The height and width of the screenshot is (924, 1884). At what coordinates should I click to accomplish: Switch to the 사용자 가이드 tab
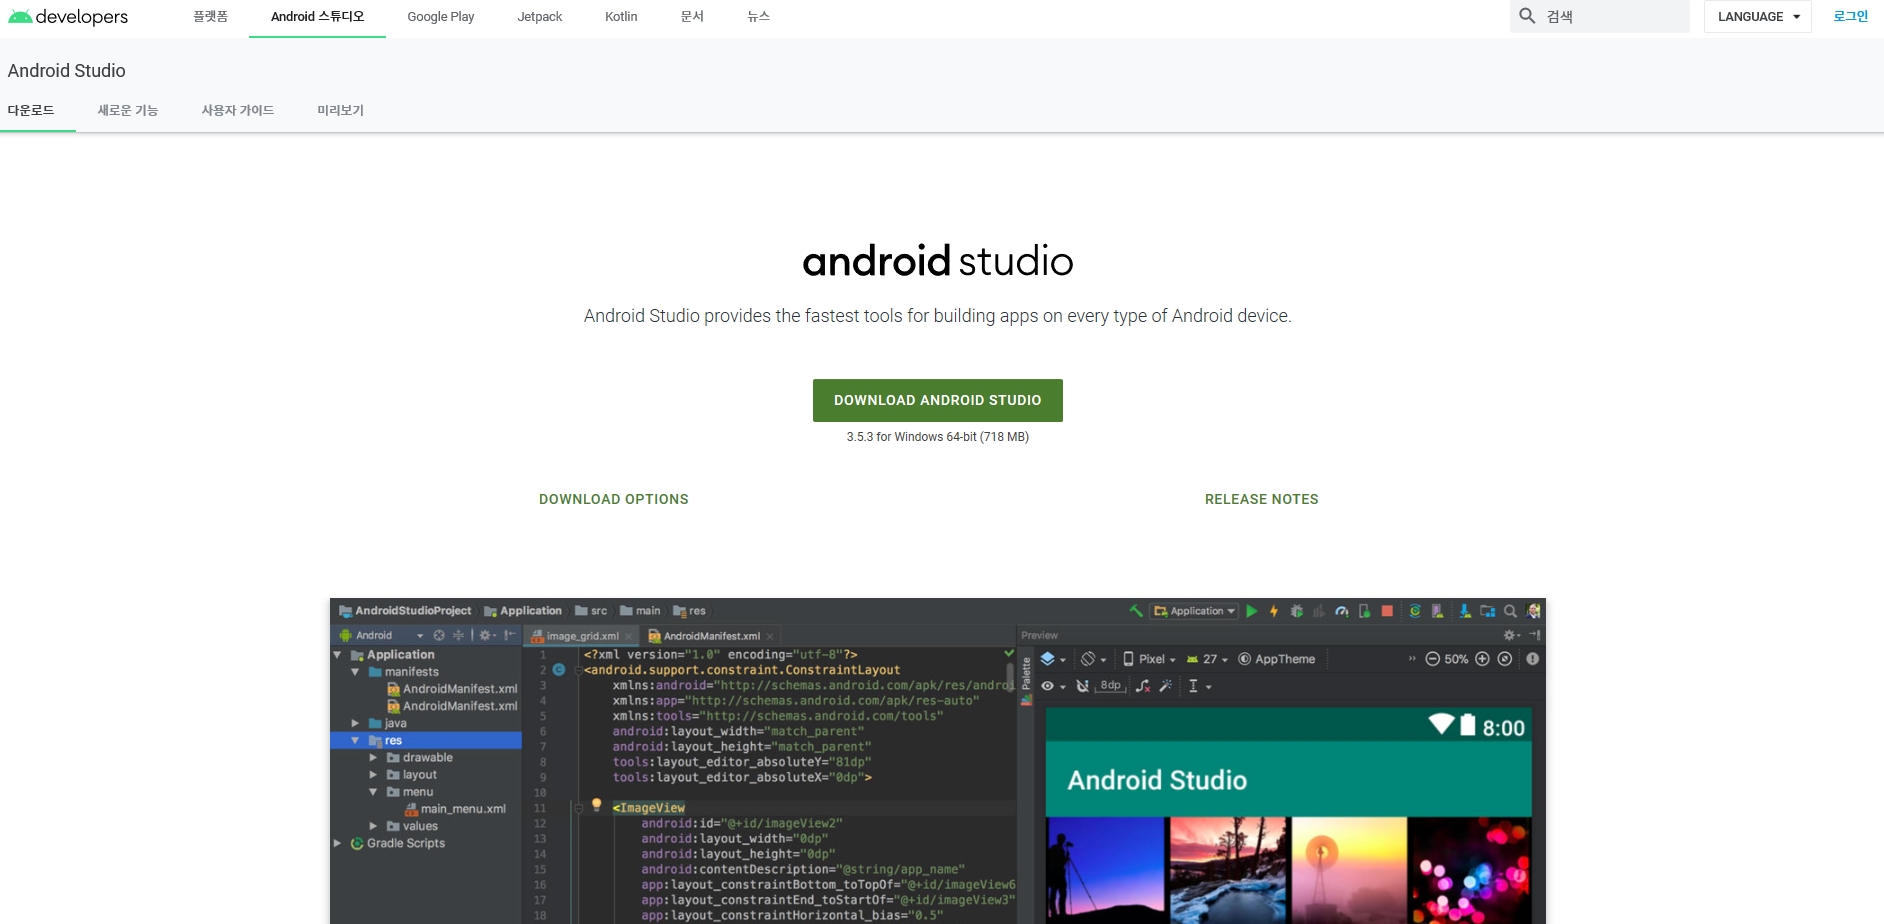click(238, 110)
